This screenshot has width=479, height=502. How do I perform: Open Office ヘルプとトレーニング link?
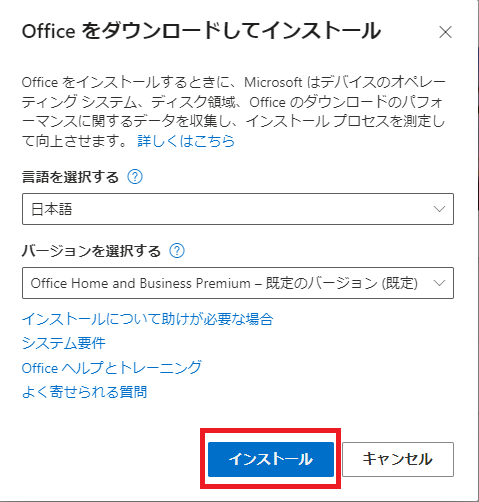click(112, 368)
